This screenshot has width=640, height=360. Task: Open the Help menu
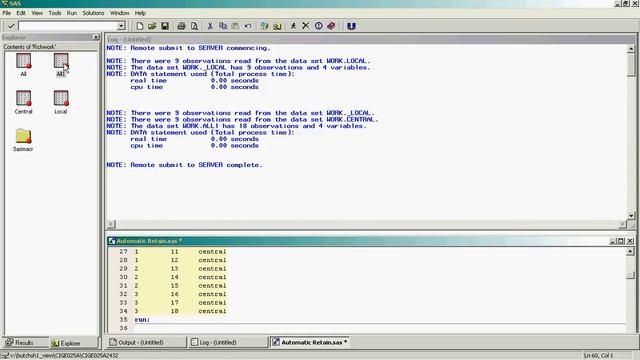coord(140,13)
